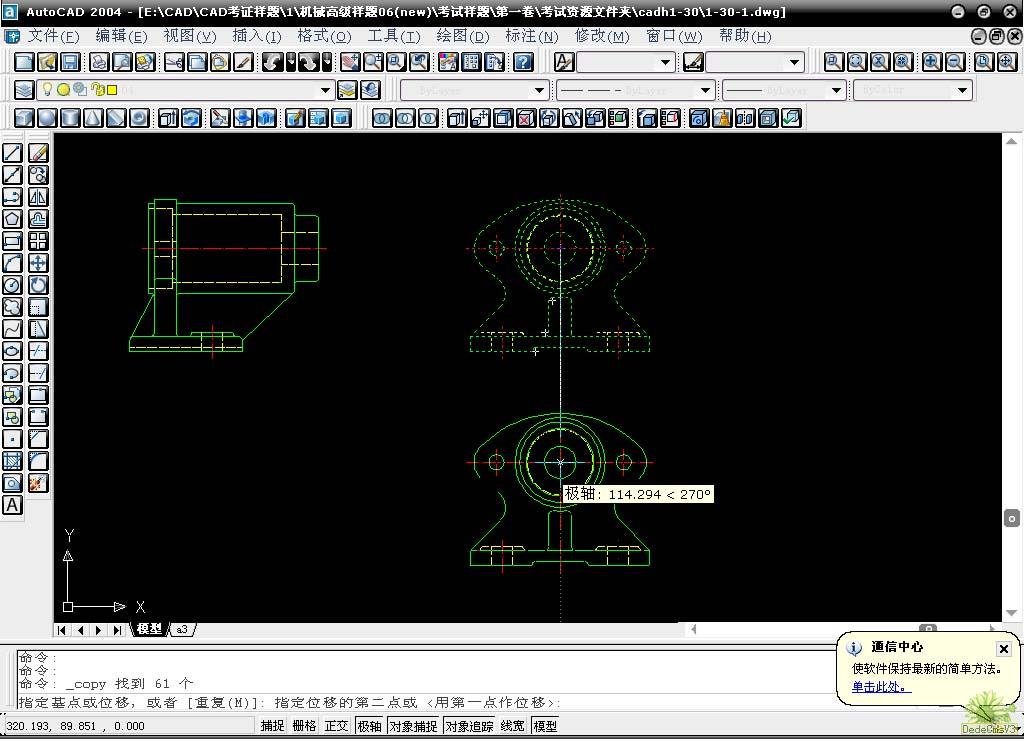Toggle the 栅格 (Grid) display
1024x741 pixels.
coord(304,726)
